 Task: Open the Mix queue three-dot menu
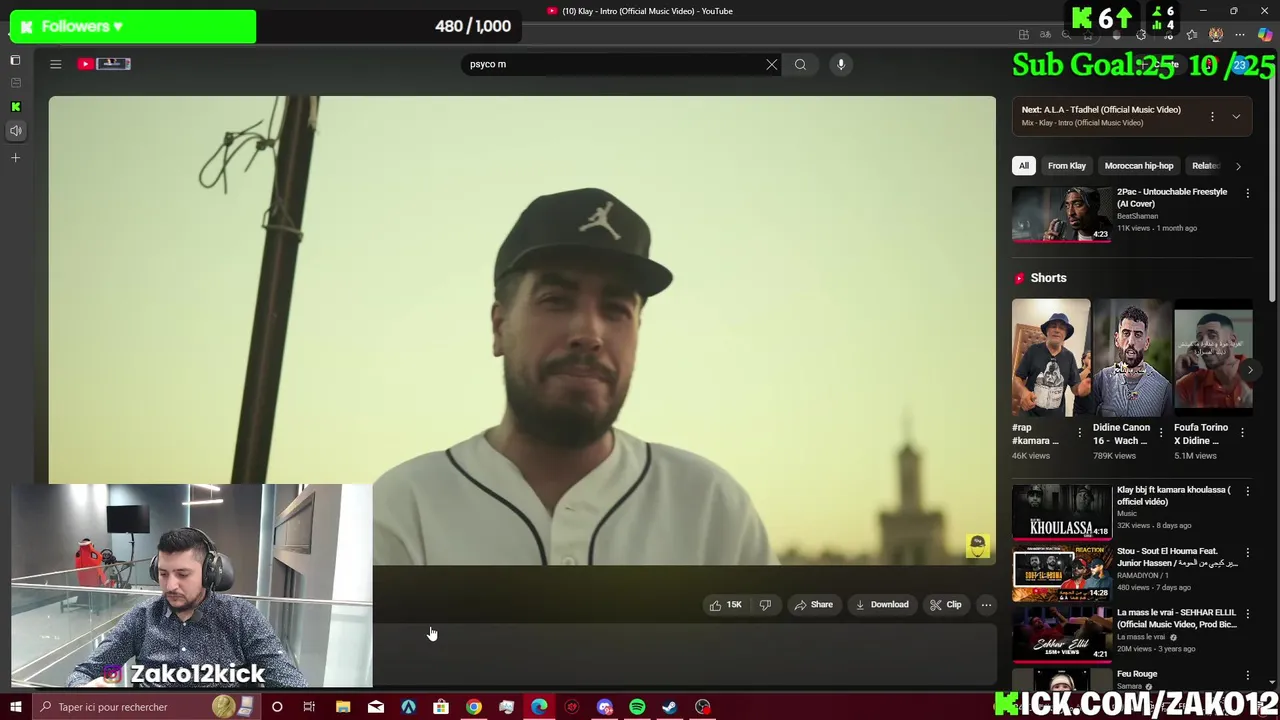[x=1212, y=116]
